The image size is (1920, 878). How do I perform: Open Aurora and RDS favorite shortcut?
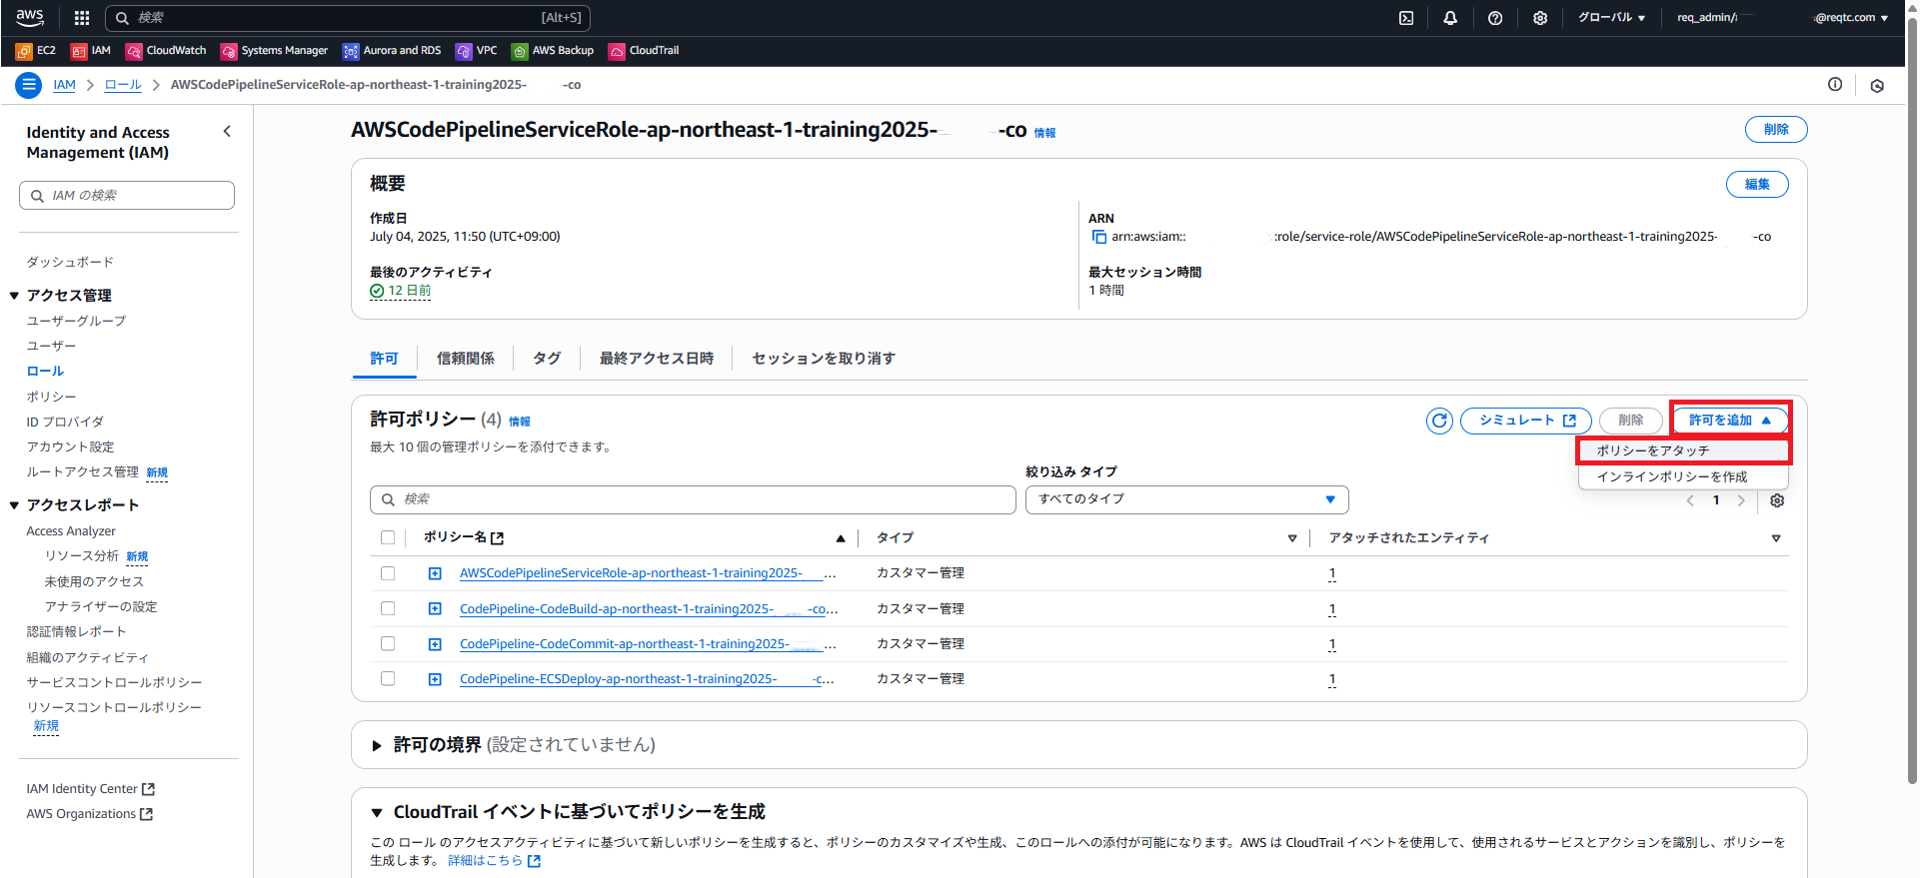pyautogui.click(x=392, y=51)
